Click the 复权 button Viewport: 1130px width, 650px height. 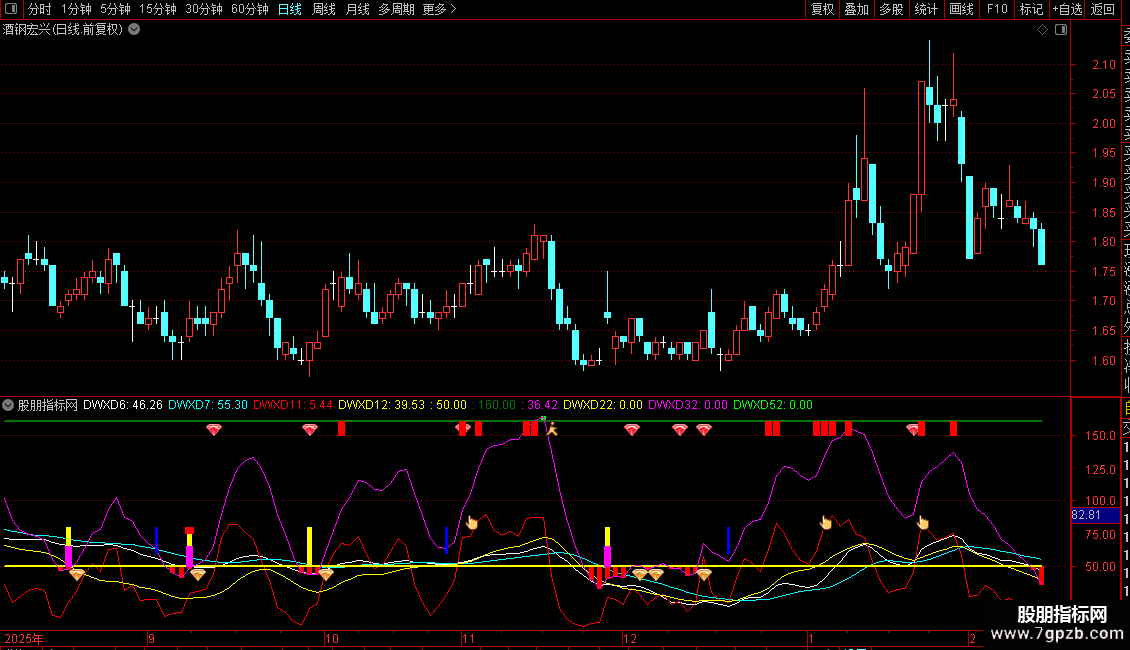click(x=822, y=10)
